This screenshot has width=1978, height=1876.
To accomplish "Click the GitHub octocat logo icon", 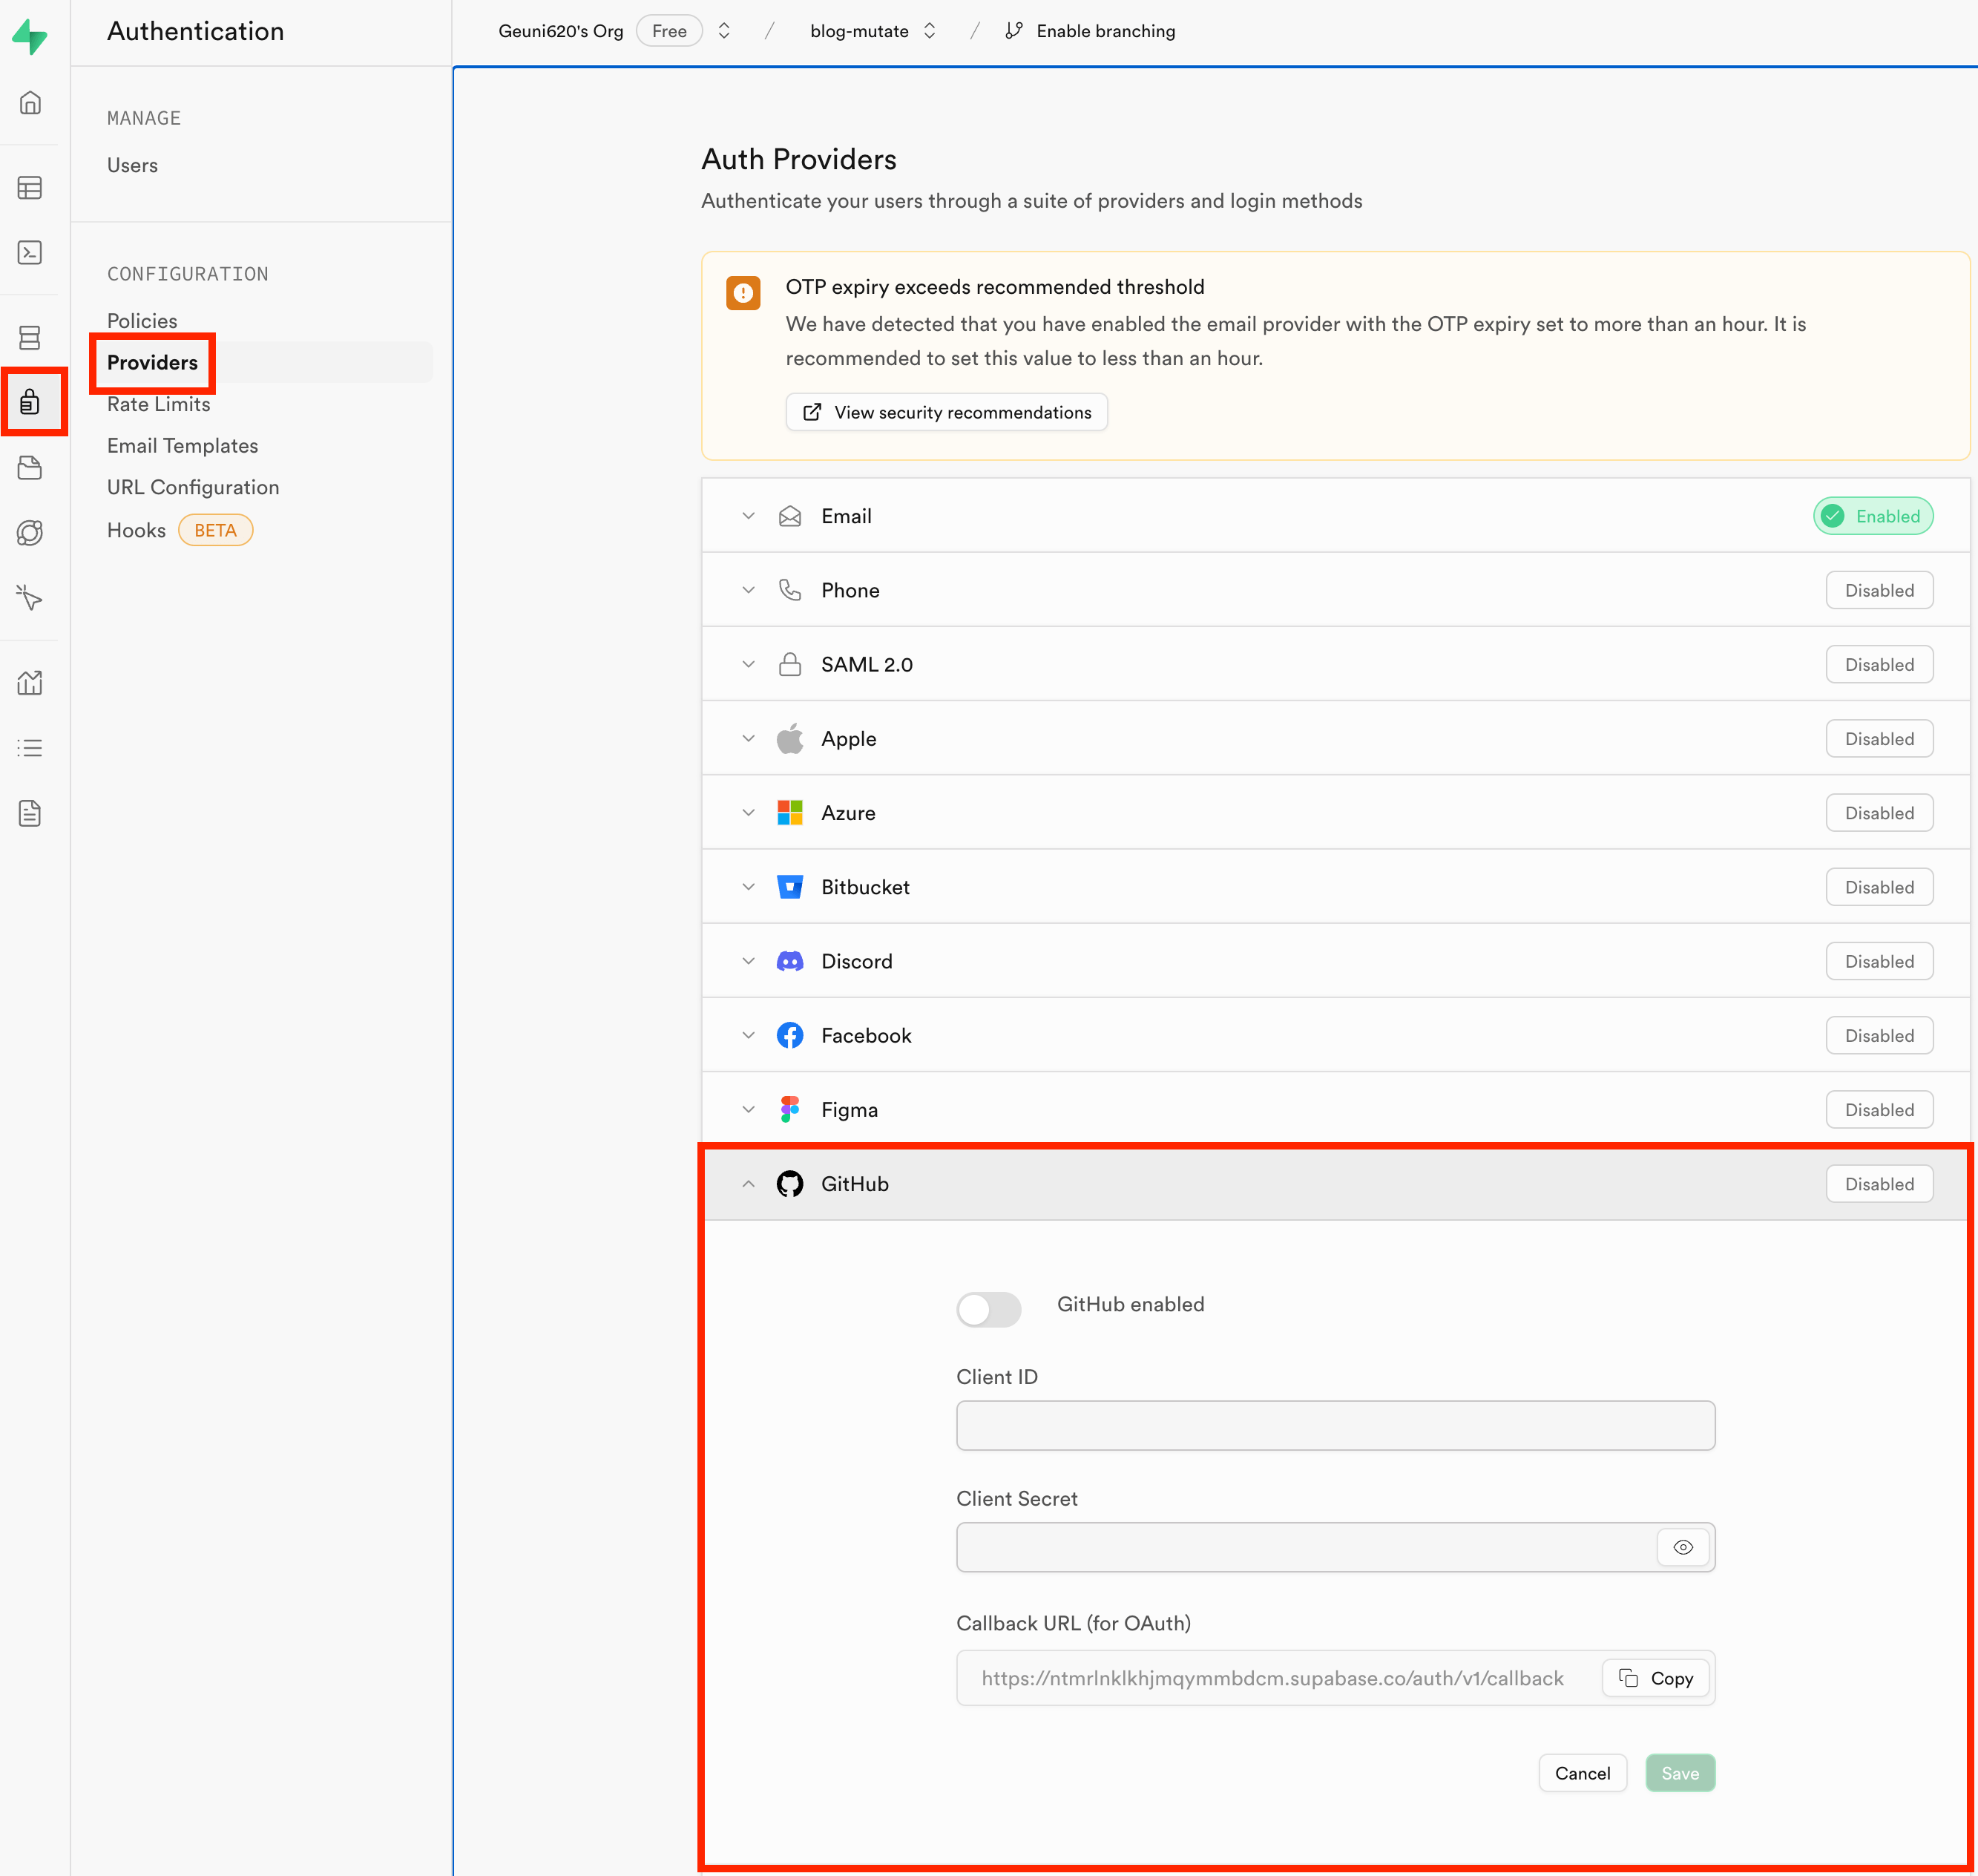I will (790, 1184).
